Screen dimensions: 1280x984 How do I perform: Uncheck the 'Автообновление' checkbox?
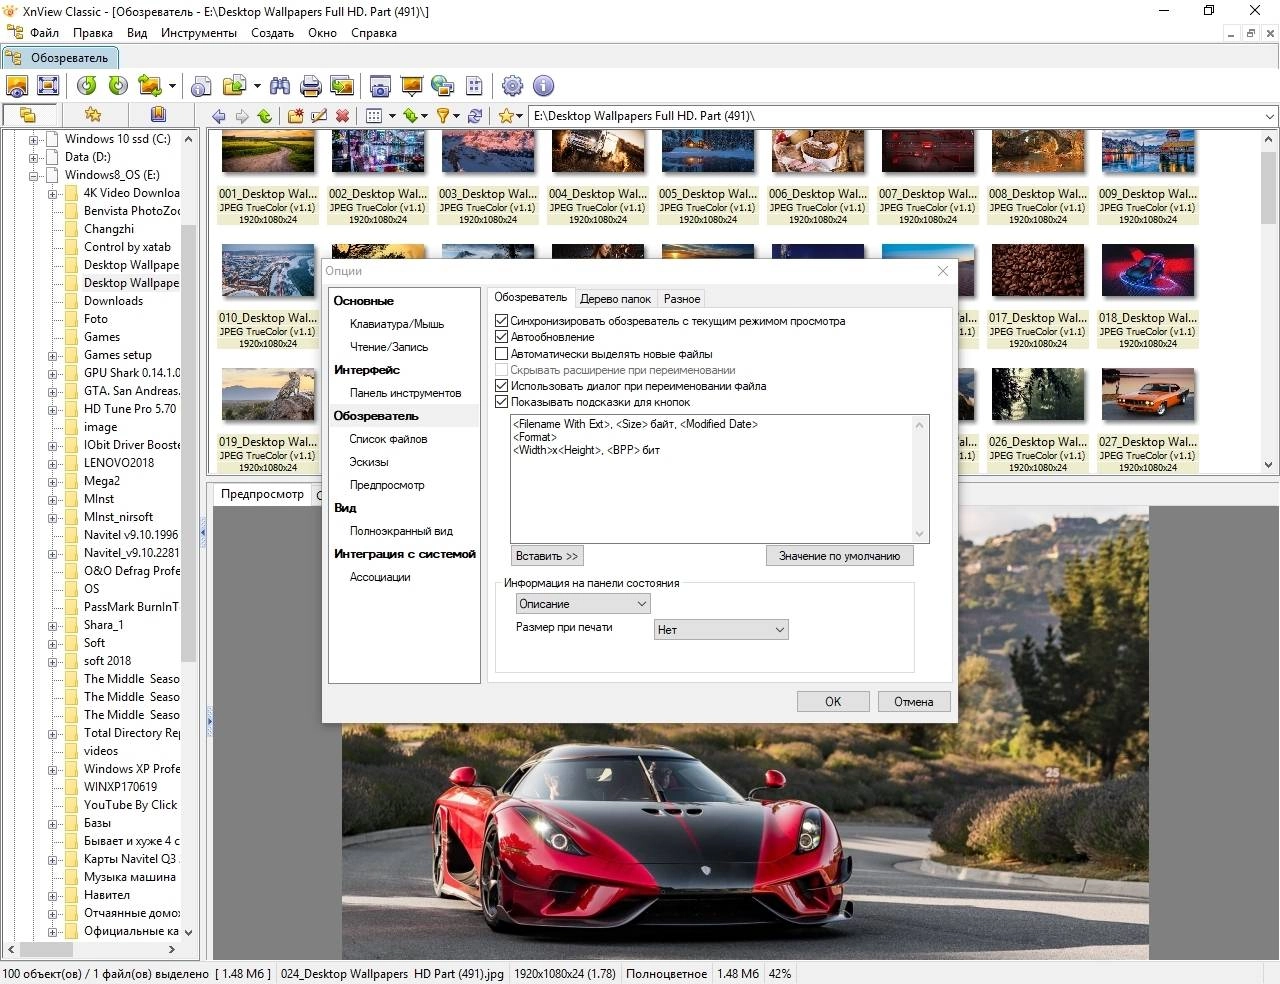(502, 337)
